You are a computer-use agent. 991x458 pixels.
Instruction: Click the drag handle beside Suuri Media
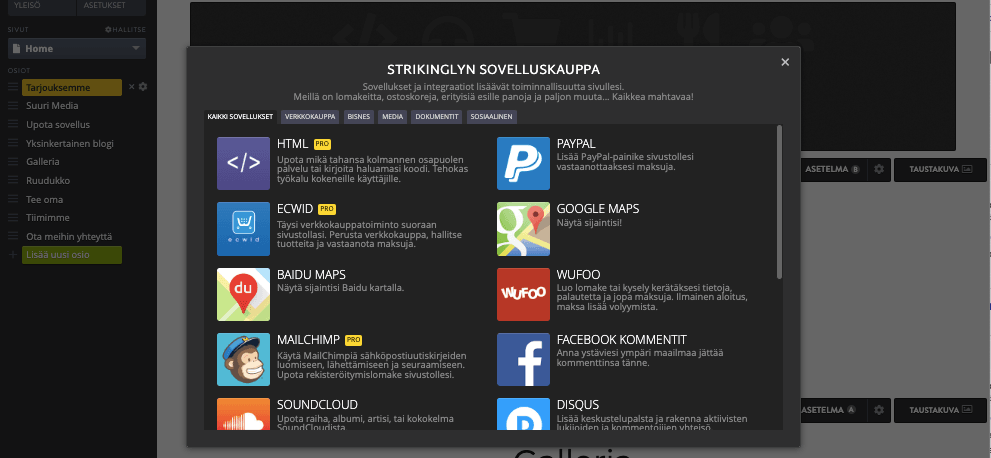click(13, 105)
